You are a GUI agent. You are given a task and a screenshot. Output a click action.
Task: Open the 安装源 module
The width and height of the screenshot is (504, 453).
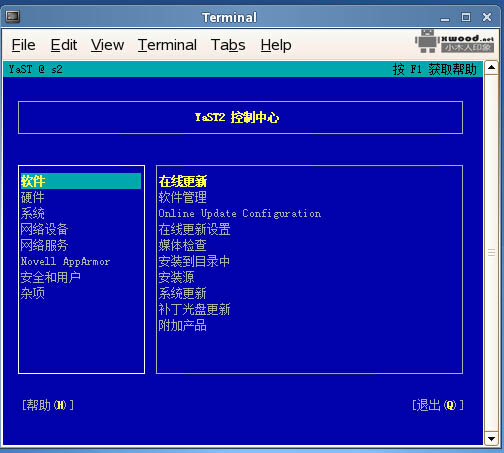(176, 277)
